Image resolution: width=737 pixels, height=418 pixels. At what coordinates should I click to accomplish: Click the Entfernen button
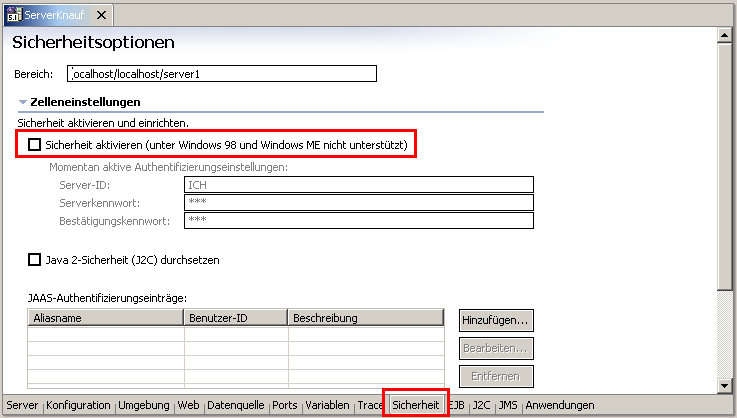point(496,376)
